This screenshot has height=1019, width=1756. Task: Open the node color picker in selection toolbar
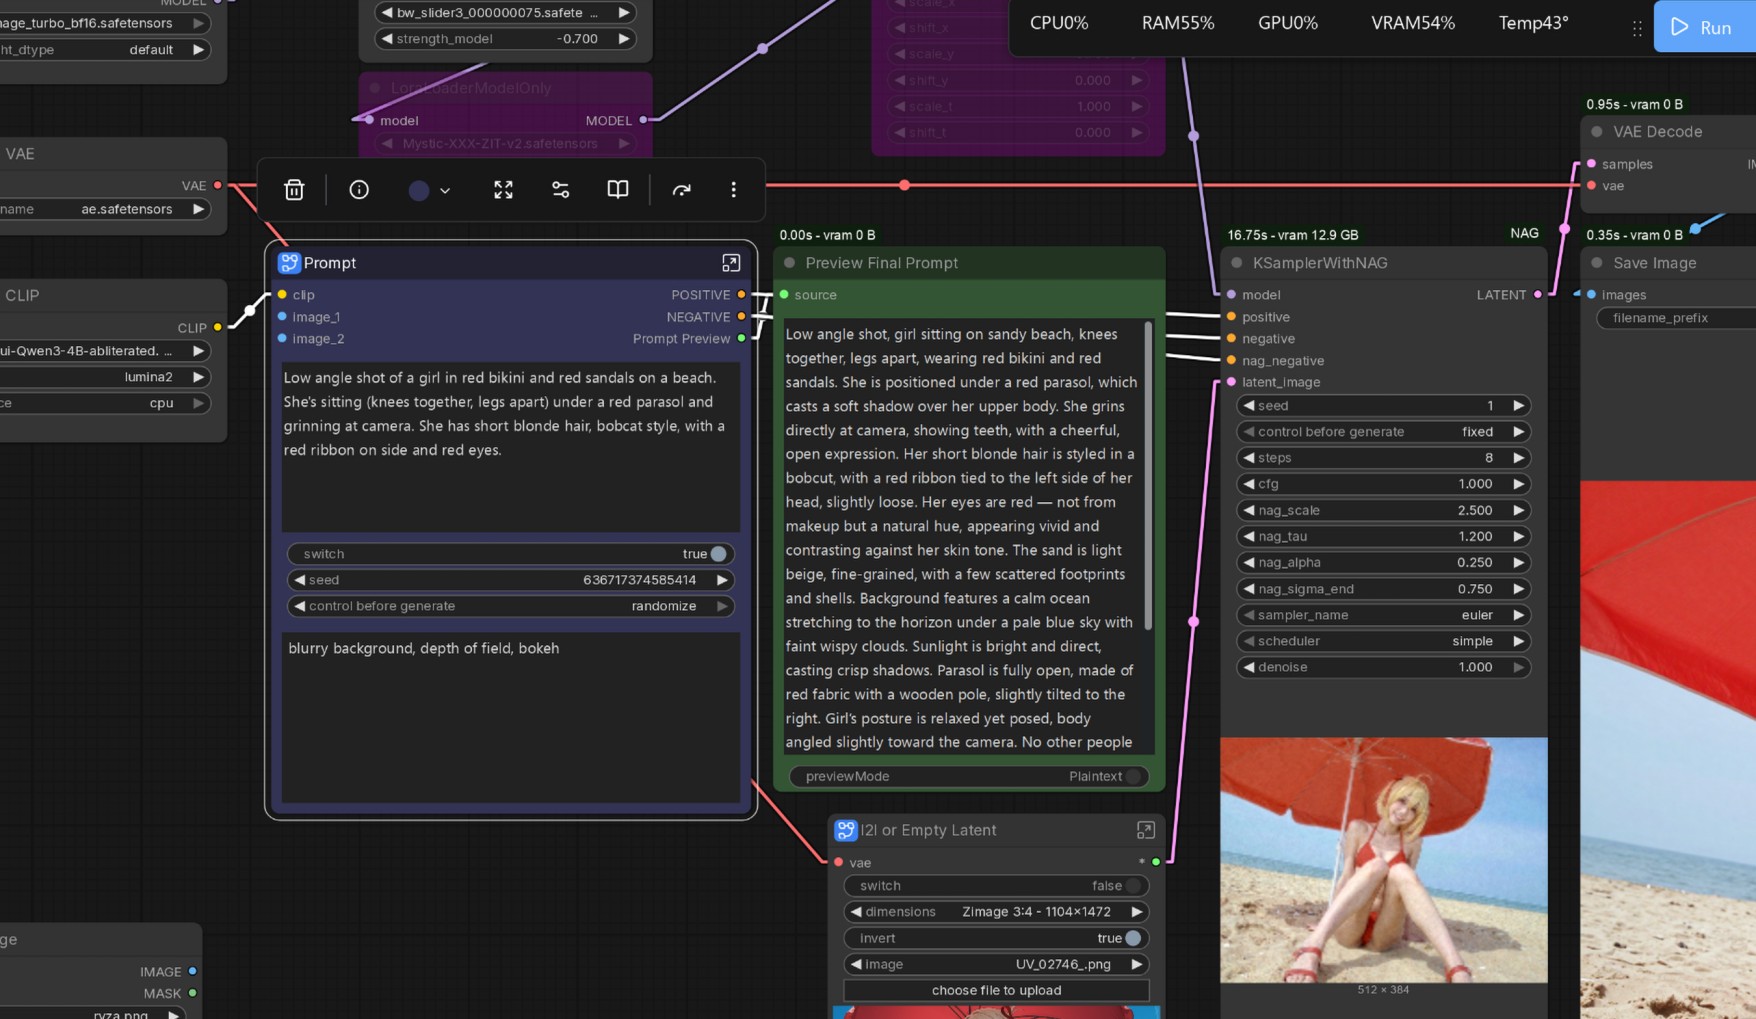click(x=430, y=190)
